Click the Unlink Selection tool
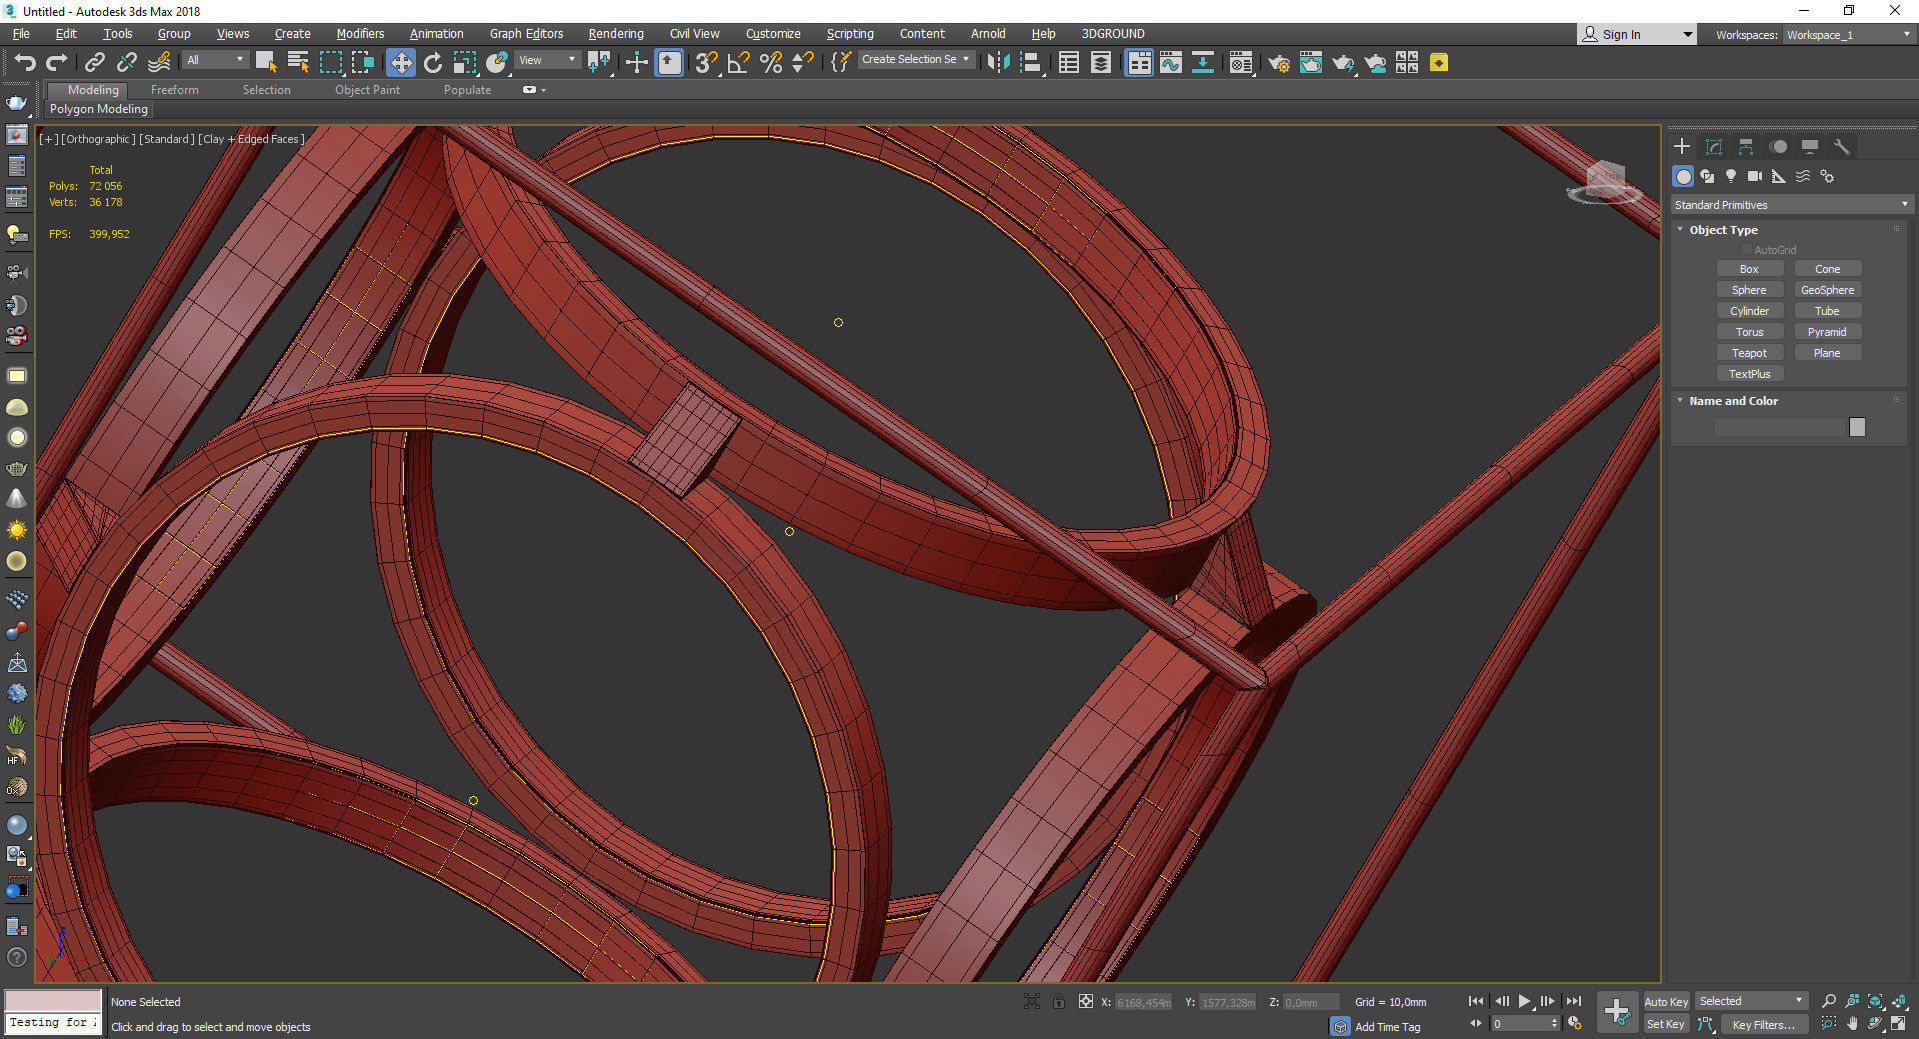The height and width of the screenshot is (1039, 1919). (126, 63)
